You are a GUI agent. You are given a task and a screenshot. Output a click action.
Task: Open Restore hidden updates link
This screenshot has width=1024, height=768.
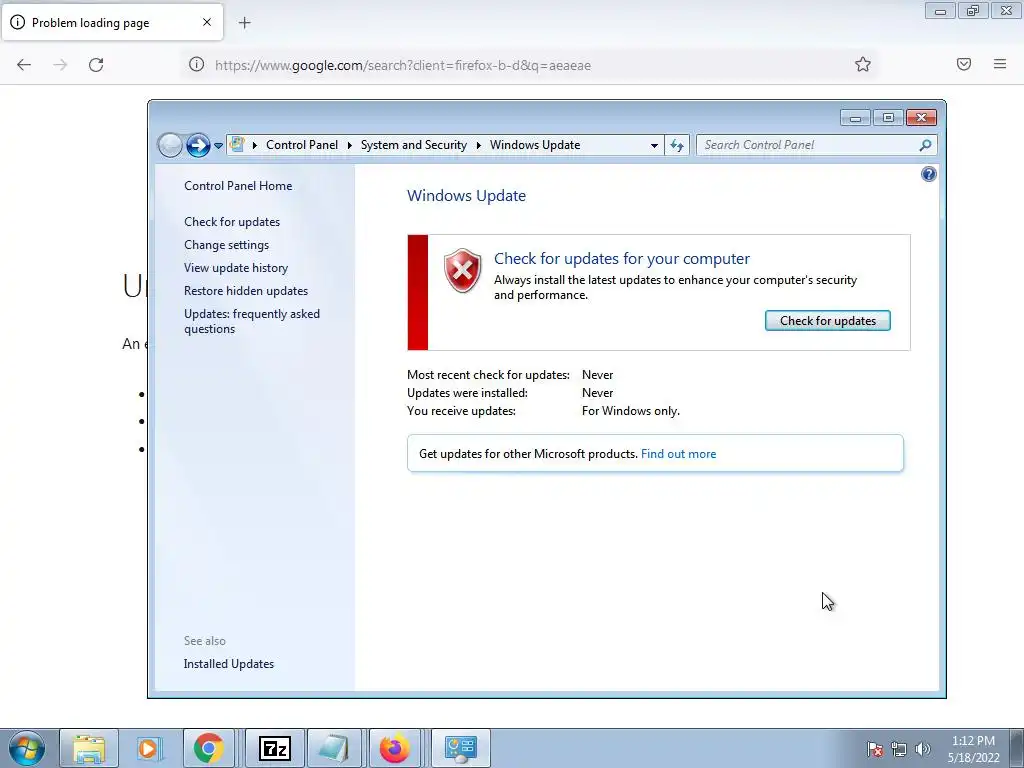coord(246,291)
